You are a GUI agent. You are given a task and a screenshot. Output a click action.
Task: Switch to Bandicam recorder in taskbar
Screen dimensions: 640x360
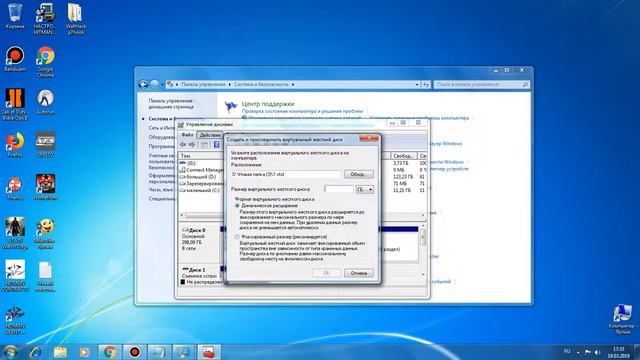point(134,352)
